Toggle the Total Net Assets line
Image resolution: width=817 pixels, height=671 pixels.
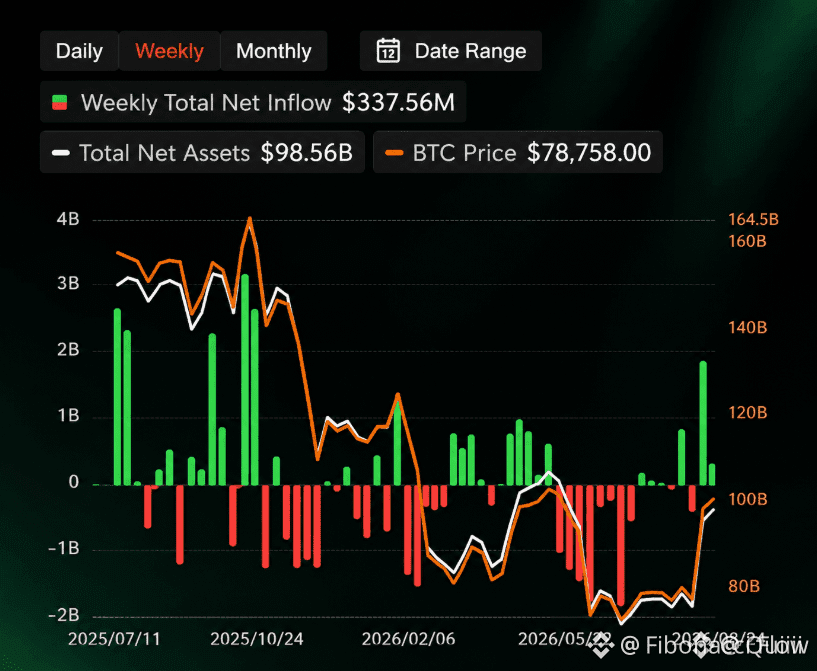pyautogui.click(x=202, y=153)
